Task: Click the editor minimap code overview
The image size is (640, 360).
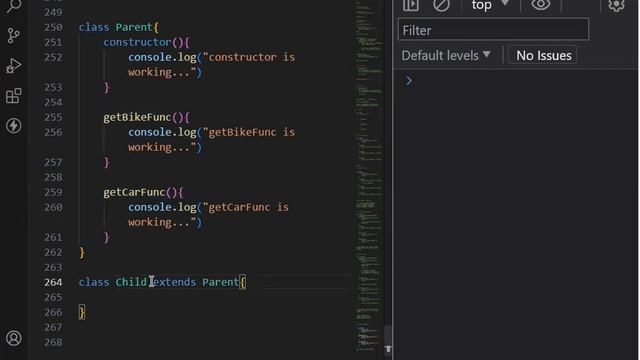Action: click(x=369, y=176)
